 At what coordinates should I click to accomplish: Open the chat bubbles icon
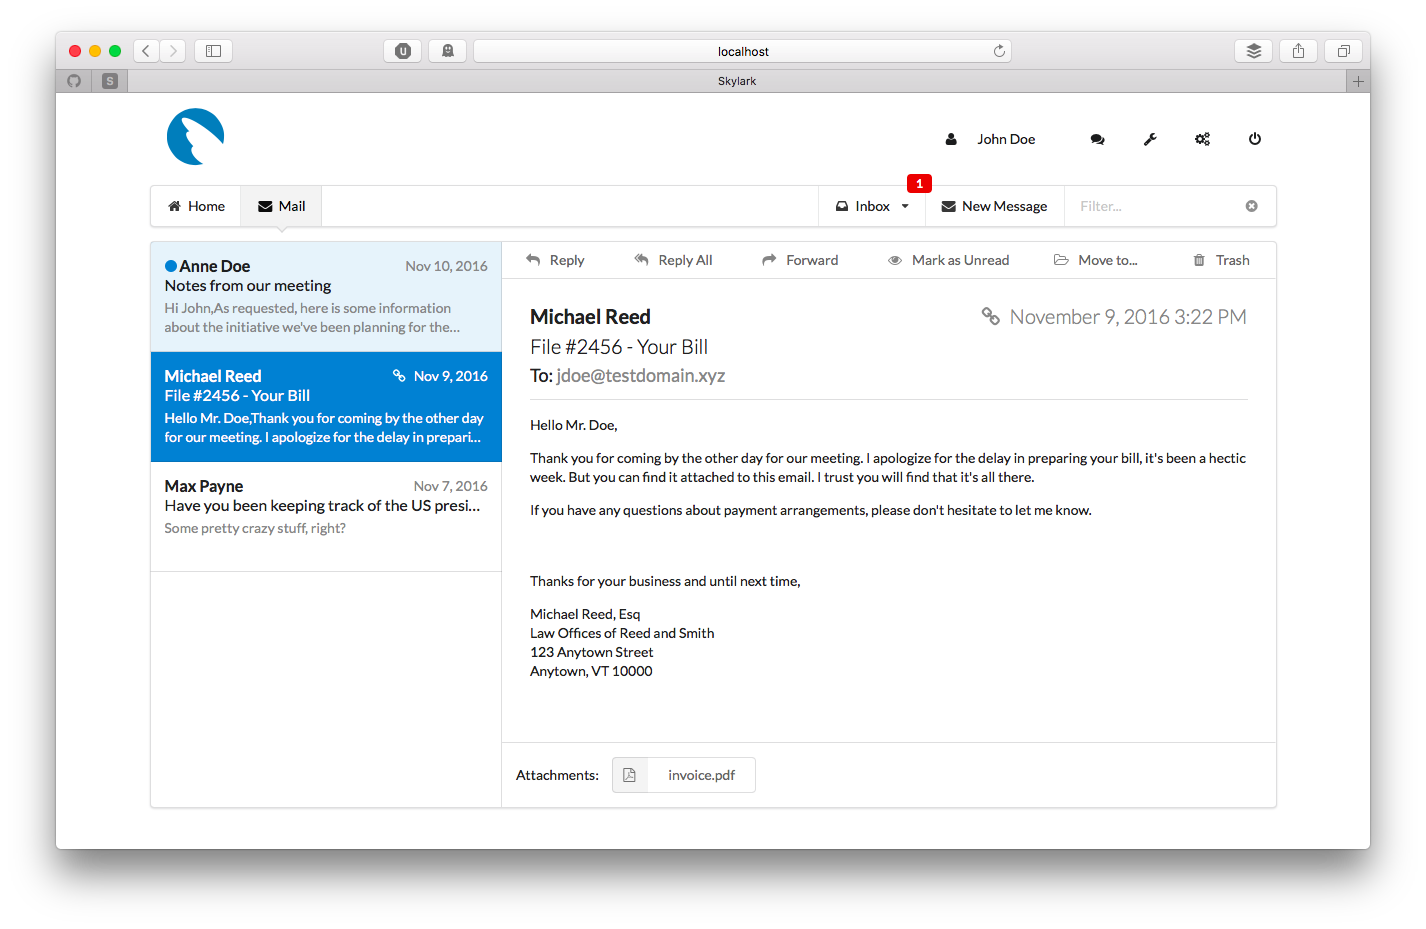point(1097,140)
